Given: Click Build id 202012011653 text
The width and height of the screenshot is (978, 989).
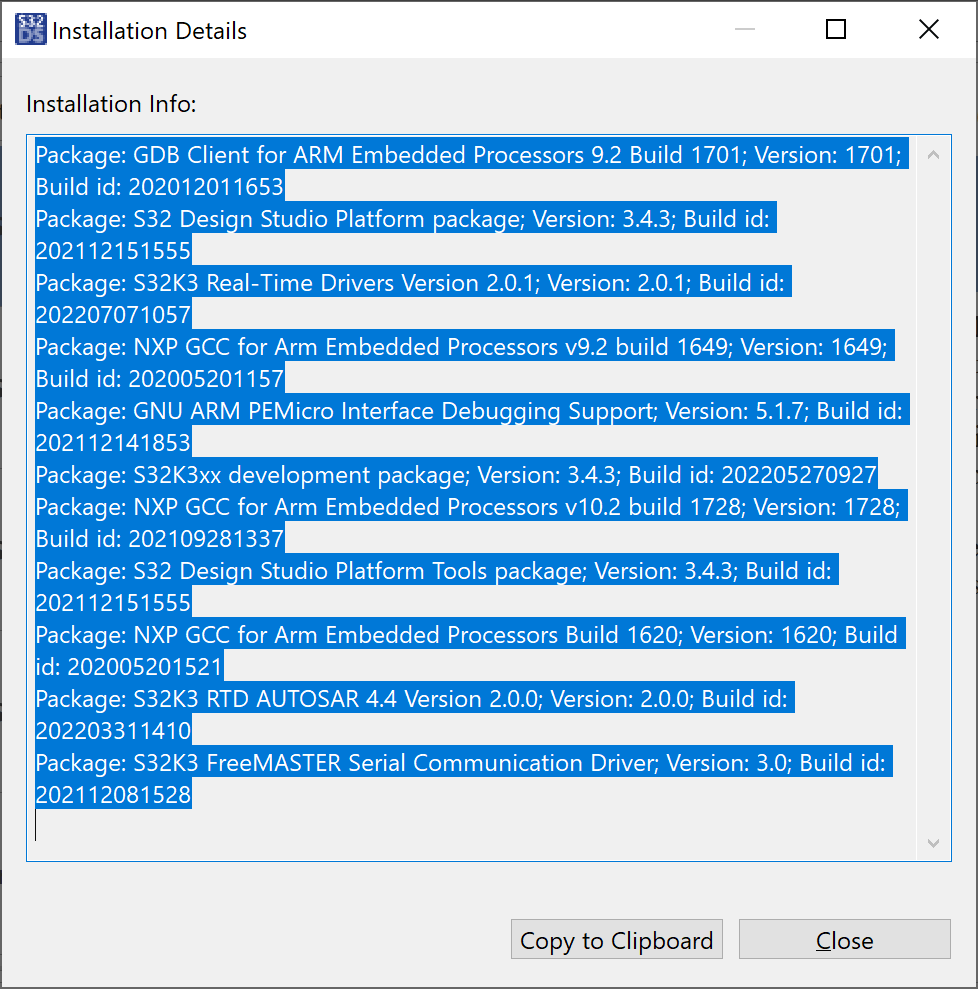Looking at the screenshot, I should tap(160, 187).
